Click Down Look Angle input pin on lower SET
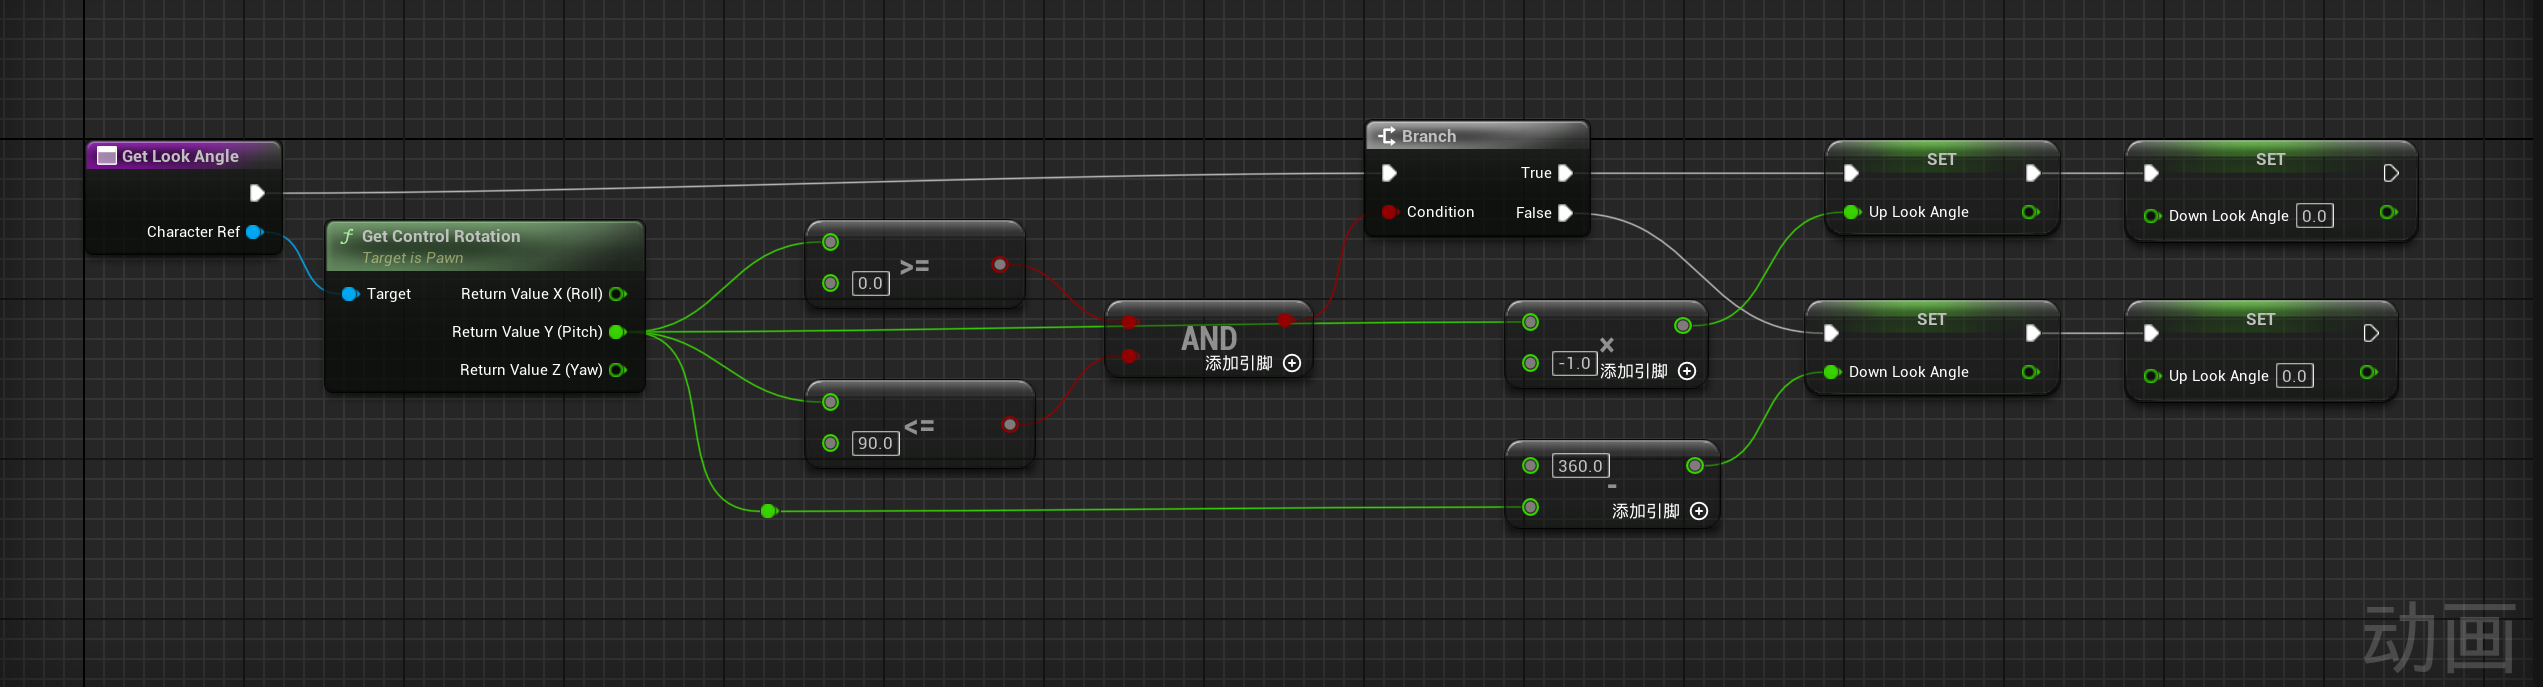The height and width of the screenshot is (687, 2543). click(x=1831, y=372)
